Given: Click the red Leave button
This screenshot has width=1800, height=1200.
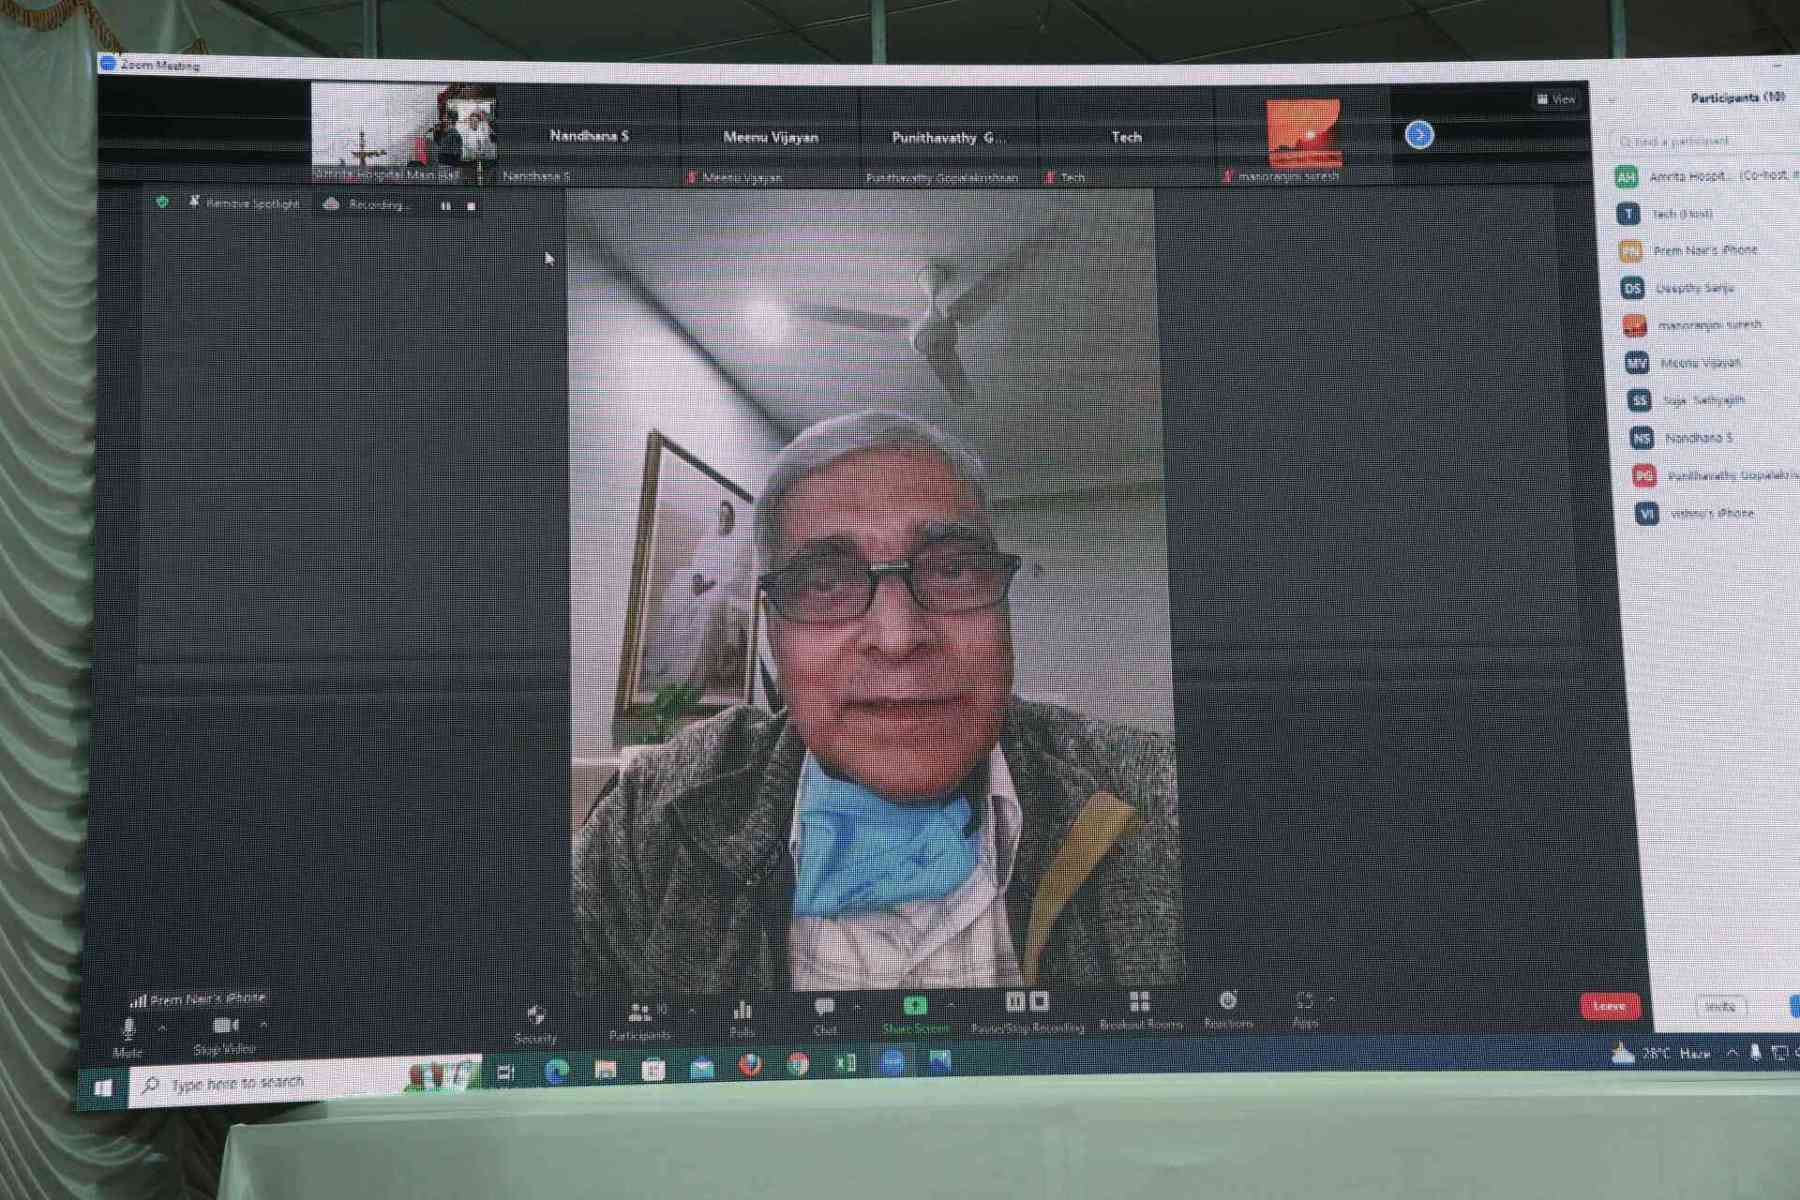Looking at the screenshot, I should pos(1610,1006).
